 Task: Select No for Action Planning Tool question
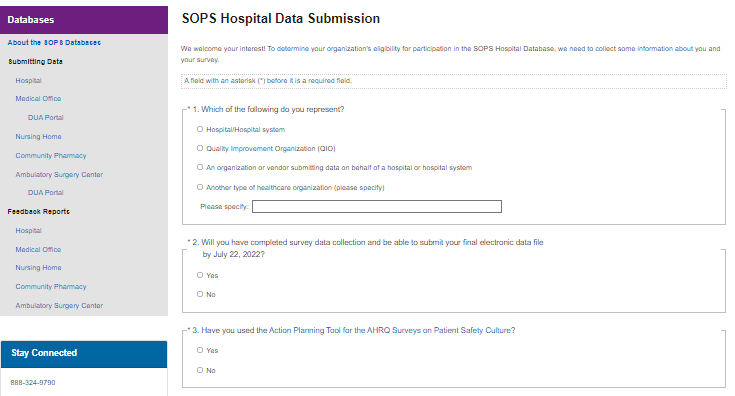pyautogui.click(x=200, y=370)
